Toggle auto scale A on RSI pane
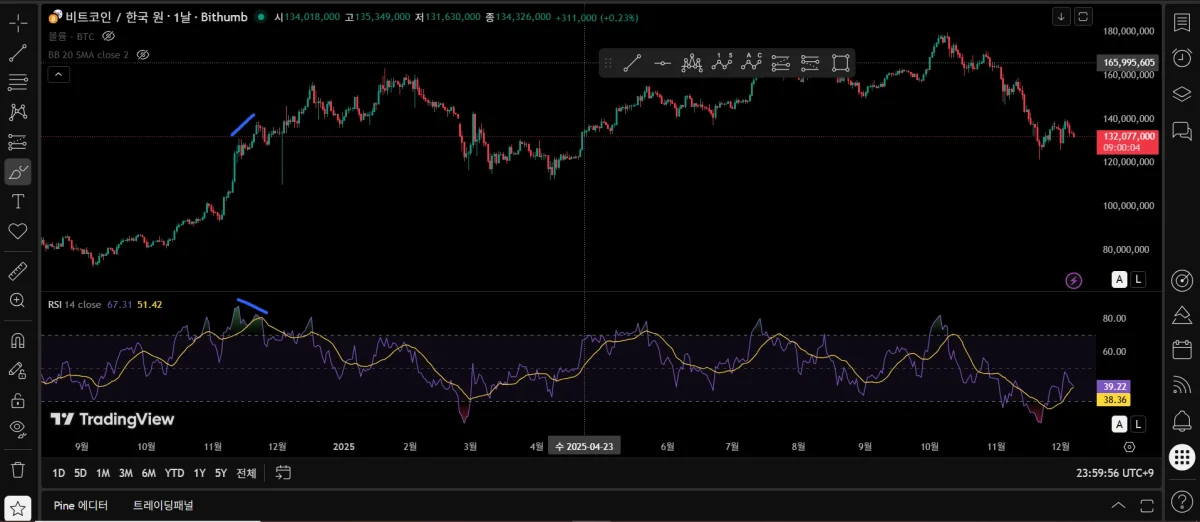Image resolution: width=1200 pixels, height=522 pixels. (x=1120, y=425)
